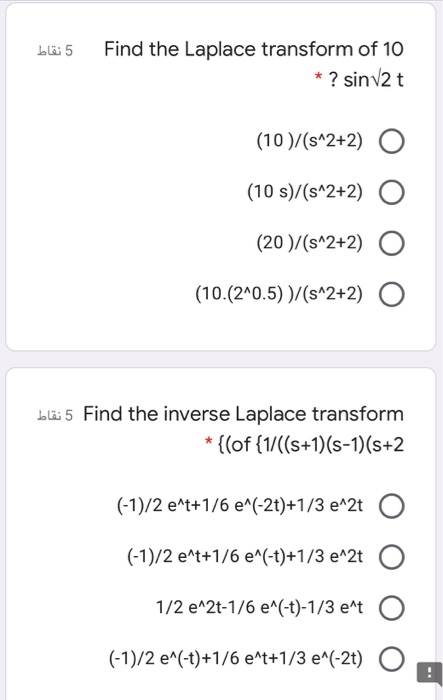Click the answer text (10 )/(s^2+2)

tap(309, 141)
